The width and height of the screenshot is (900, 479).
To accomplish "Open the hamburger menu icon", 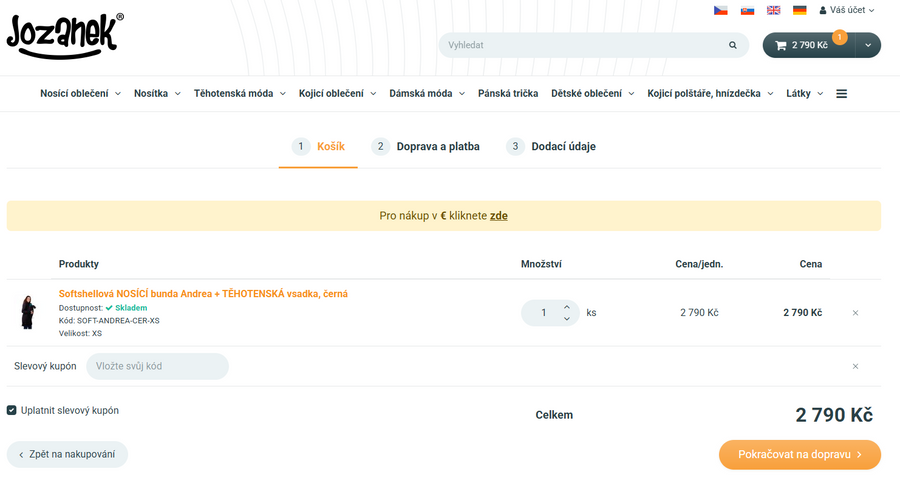I will point(842,94).
